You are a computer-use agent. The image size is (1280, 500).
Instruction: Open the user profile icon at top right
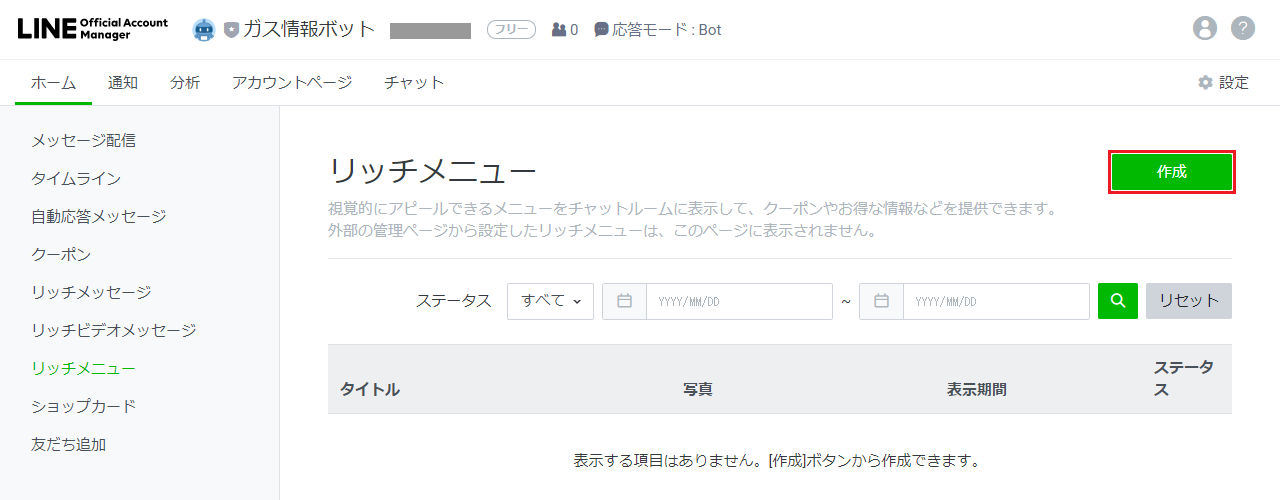(x=1205, y=28)
